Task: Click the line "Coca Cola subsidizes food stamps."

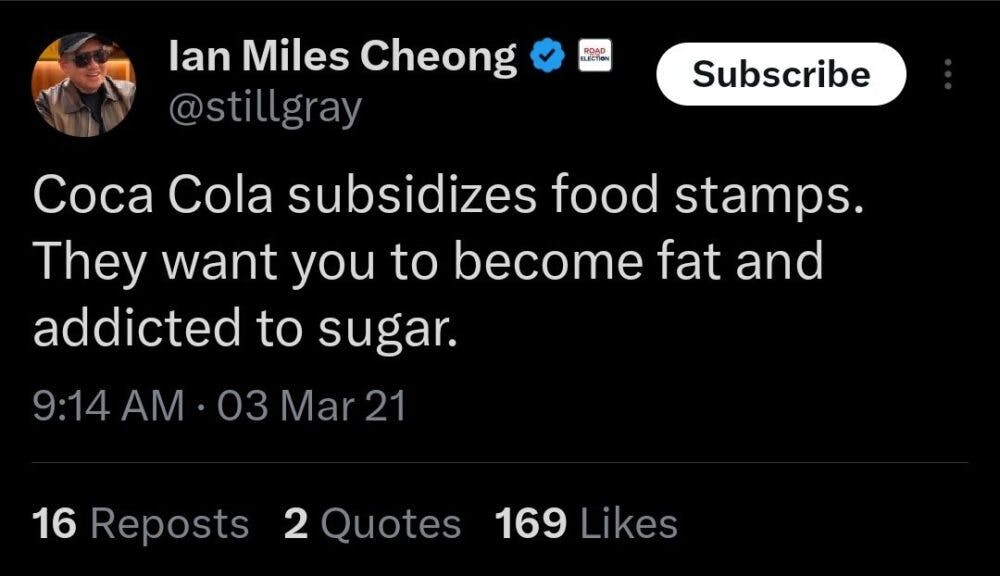Action: pos(448,197)
